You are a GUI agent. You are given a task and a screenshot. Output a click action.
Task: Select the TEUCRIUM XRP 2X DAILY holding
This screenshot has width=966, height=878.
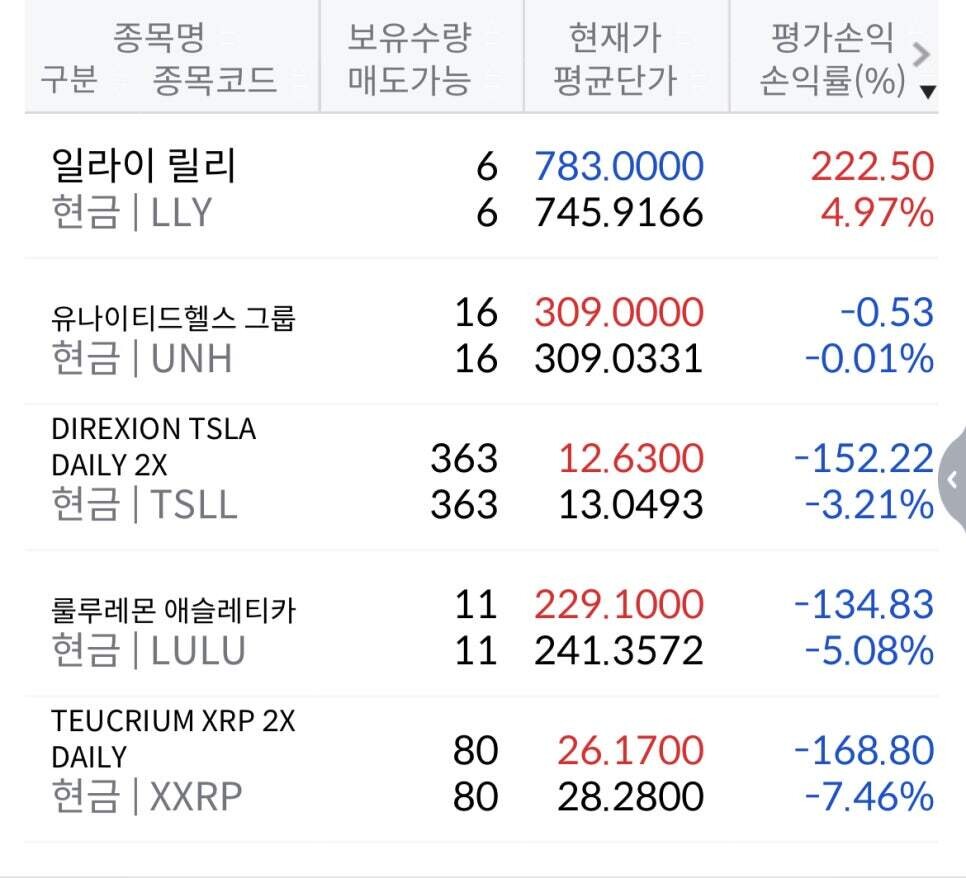[174, 738]
